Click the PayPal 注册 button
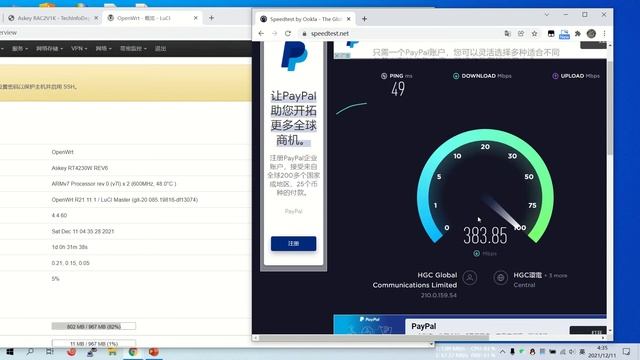Screen dimensions: 640x360 (x=293, y=244)
